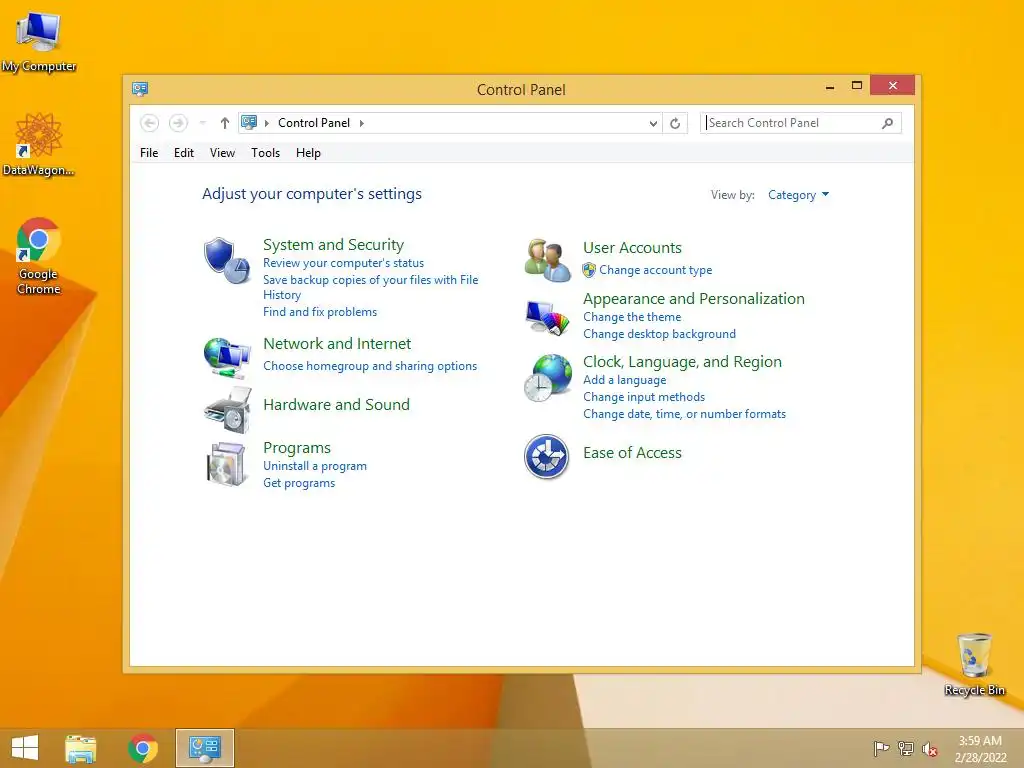Click Add a language

[x=624, y=380]
